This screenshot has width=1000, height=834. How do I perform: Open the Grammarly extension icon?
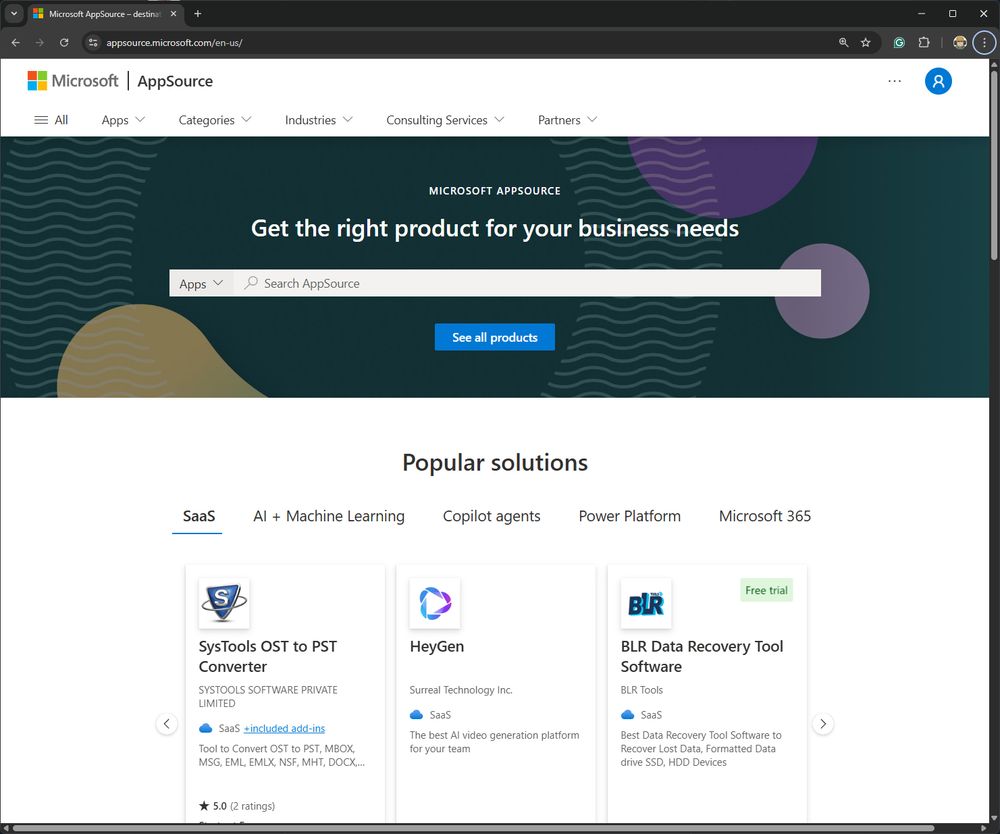click(899, 43)
